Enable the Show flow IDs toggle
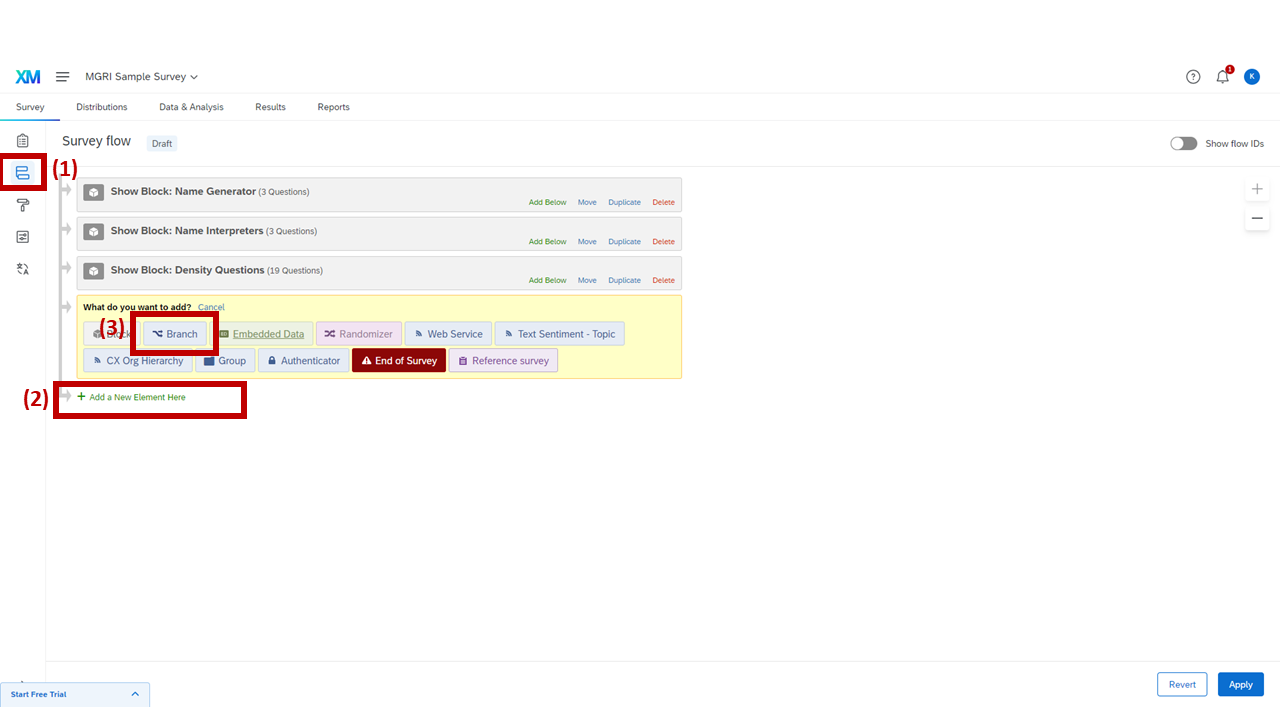This screenshot has width=1280, height=720. coord(1183,143)
